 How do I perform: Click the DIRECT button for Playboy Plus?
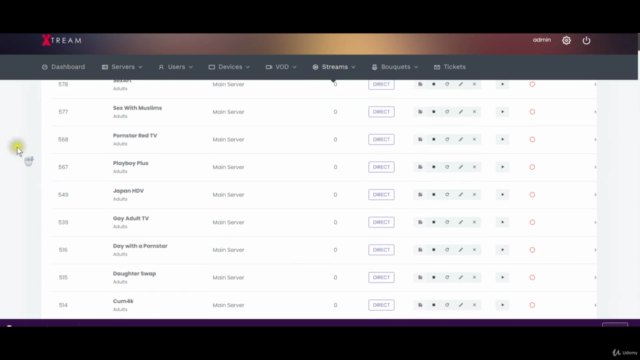pos(381,167)
